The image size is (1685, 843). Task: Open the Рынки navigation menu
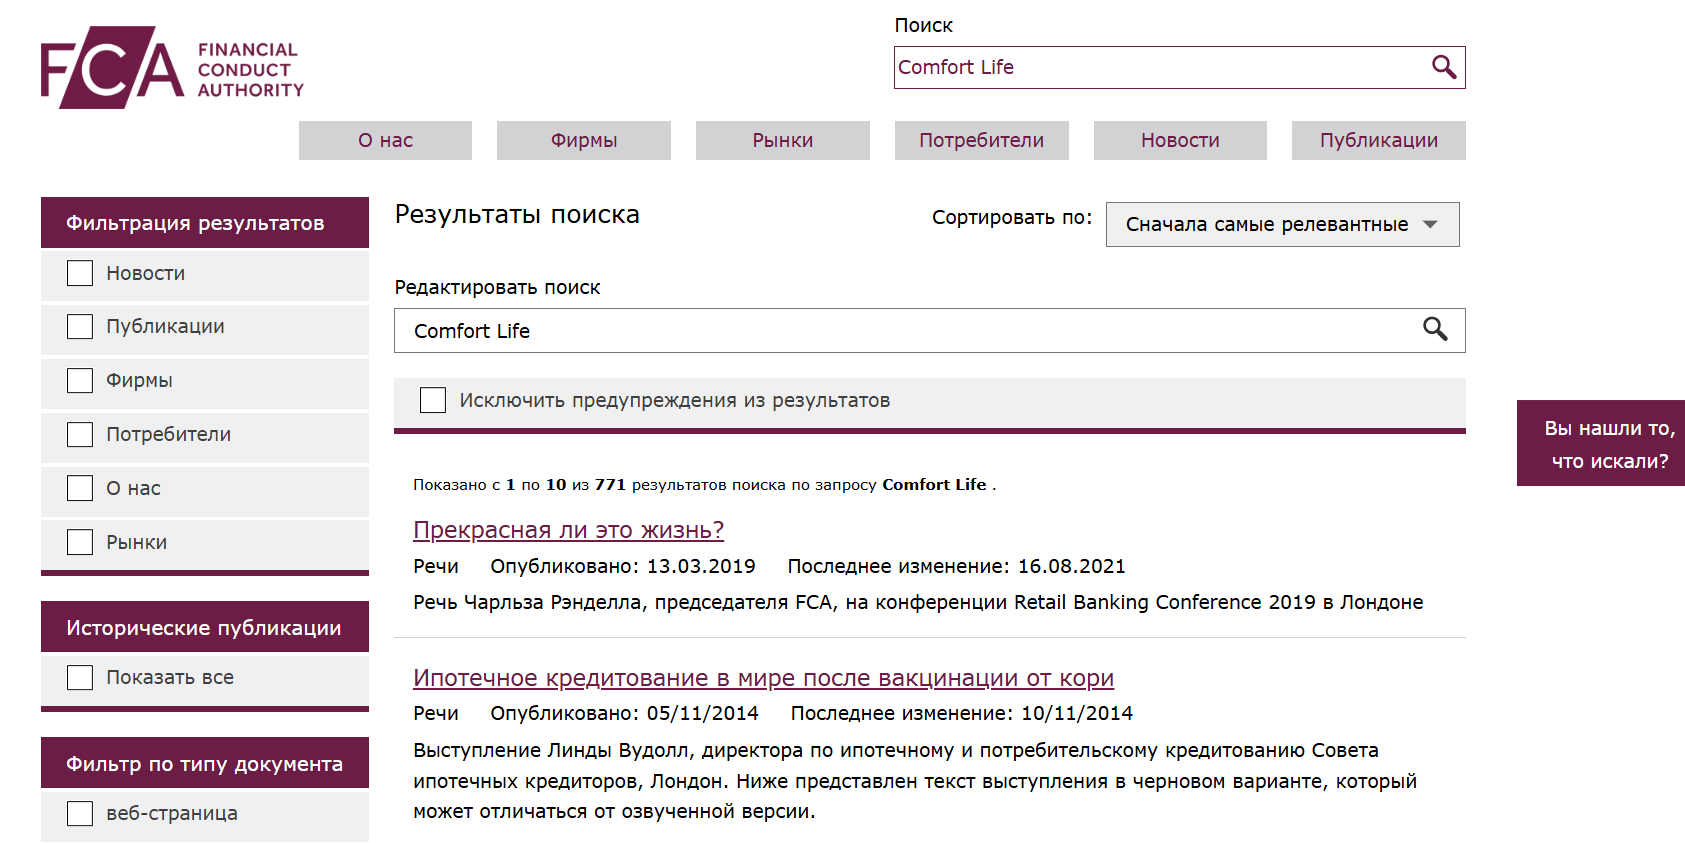tap(783, 140)
